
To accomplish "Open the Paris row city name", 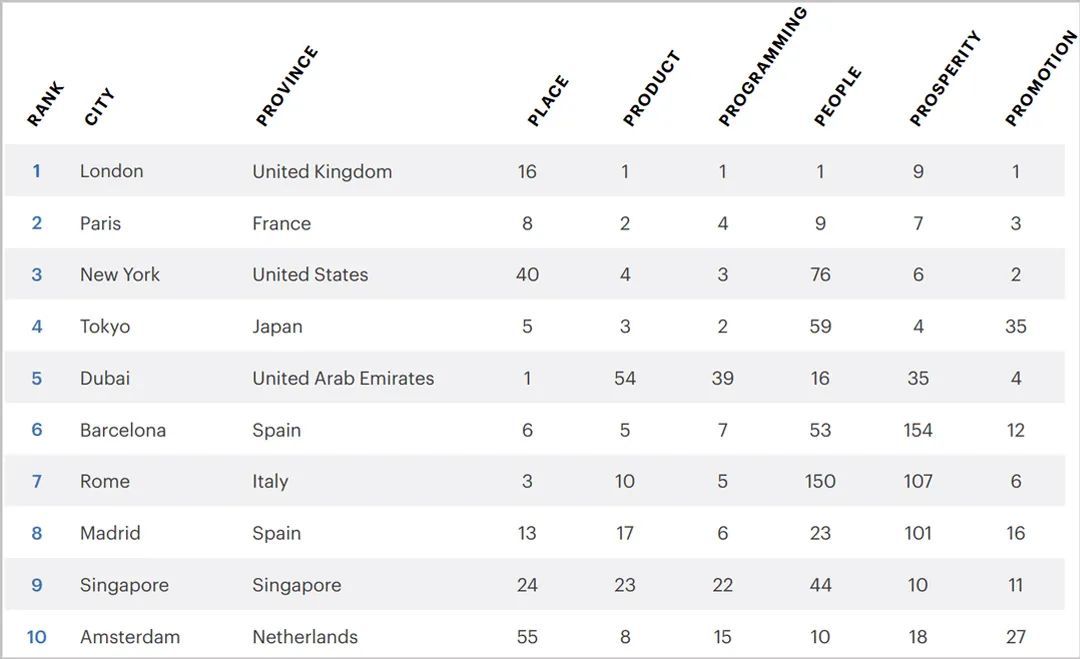I will coord(100,223).
